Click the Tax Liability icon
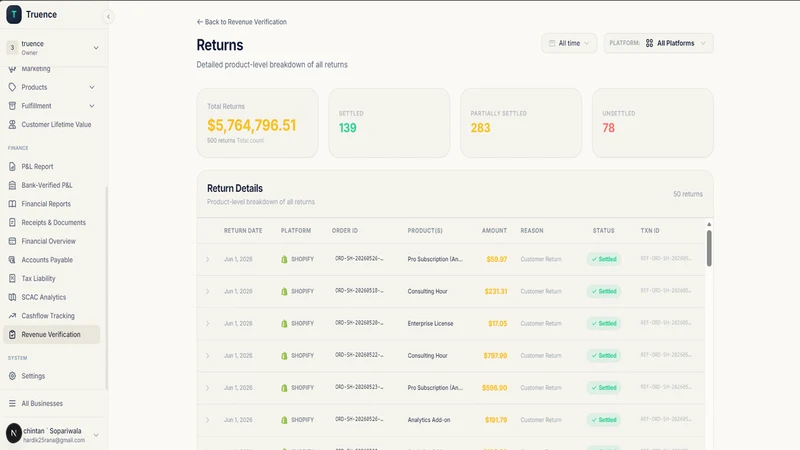Image resolution: width=800 pixels, height=450 pixels. point(12,278)
